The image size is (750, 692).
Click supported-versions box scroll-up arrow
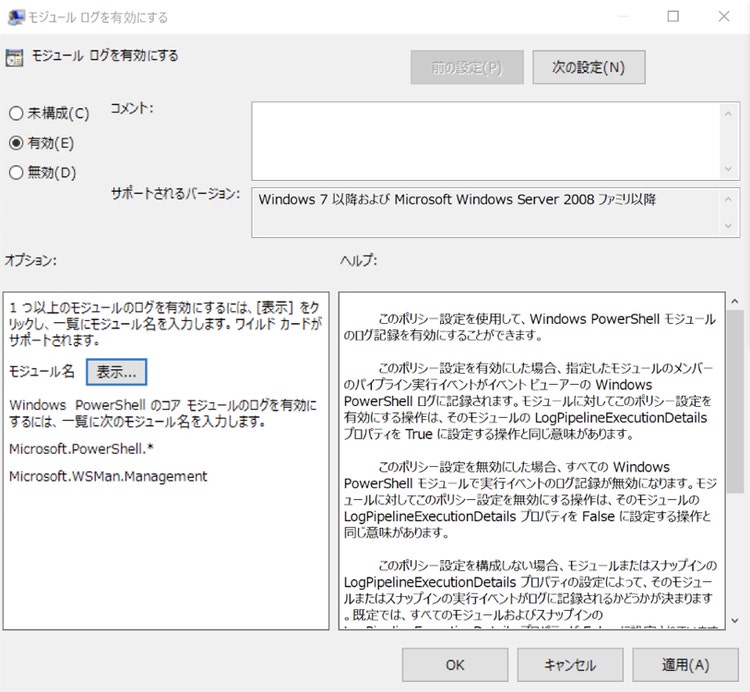coord(728,199)
